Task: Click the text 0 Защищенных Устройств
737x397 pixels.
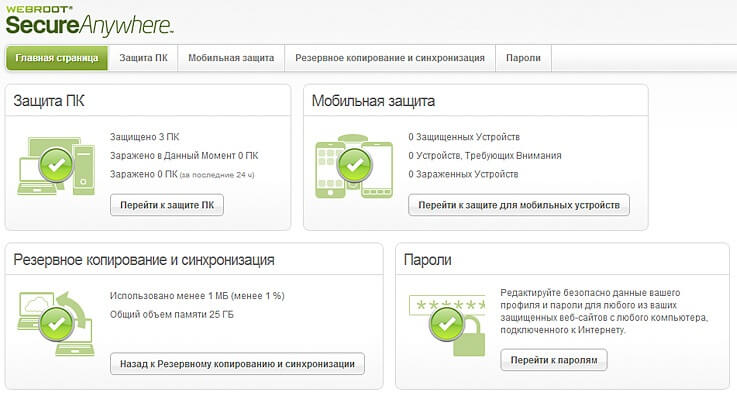Action: point(464,137)
